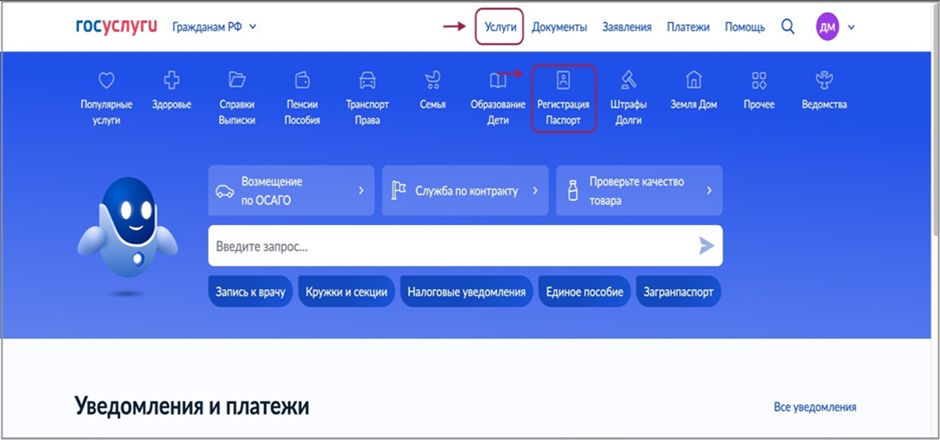940x440 pixels.
Task: Open chevron on Проверьте качество товара card
Action: [x=709, y=191]
